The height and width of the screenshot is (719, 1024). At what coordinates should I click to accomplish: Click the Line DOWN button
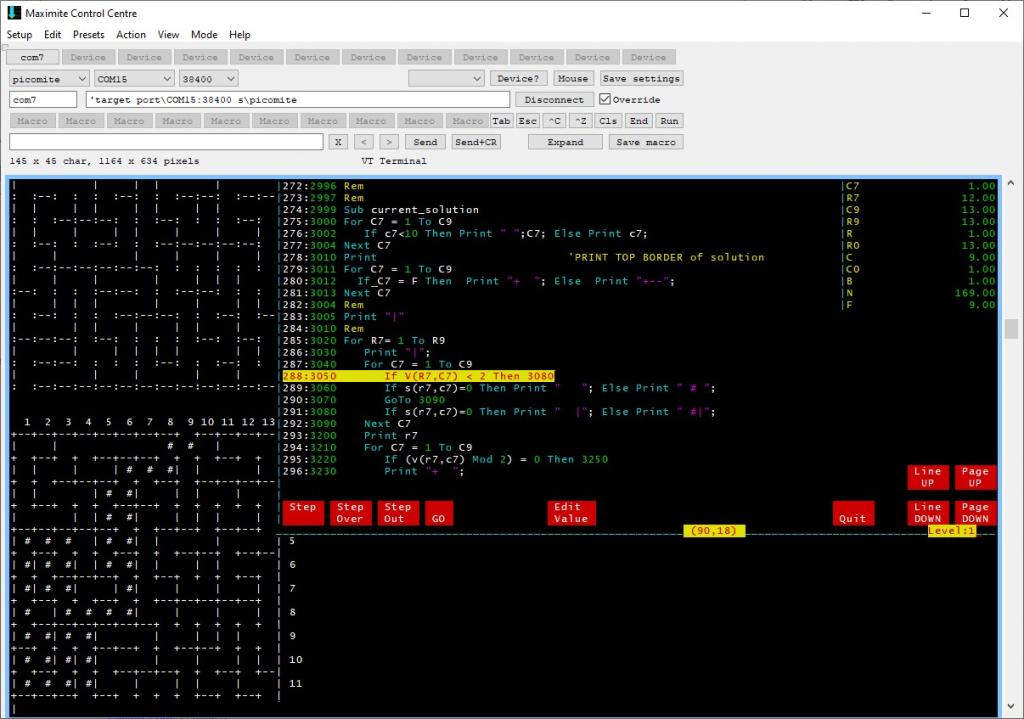[927, 512]
